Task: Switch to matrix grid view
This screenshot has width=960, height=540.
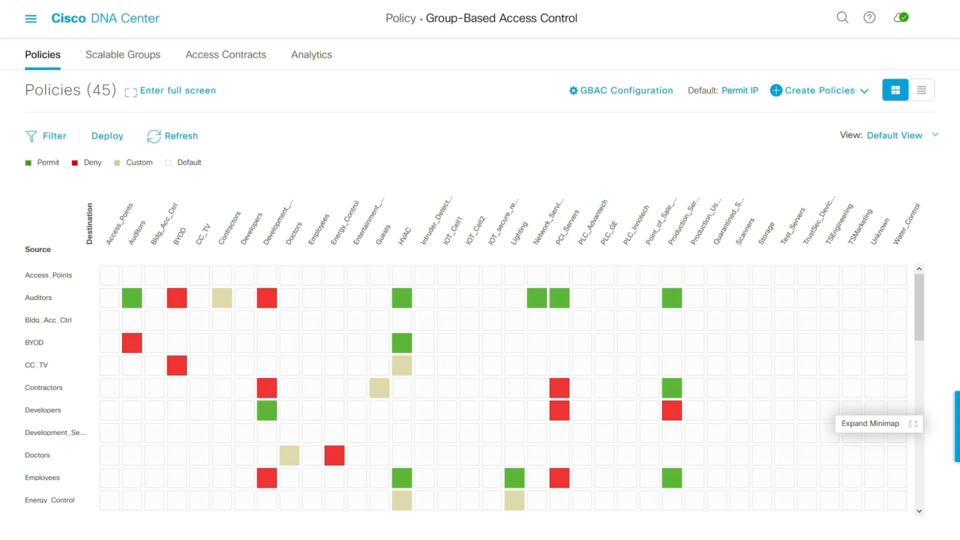Action: [895, 90]
